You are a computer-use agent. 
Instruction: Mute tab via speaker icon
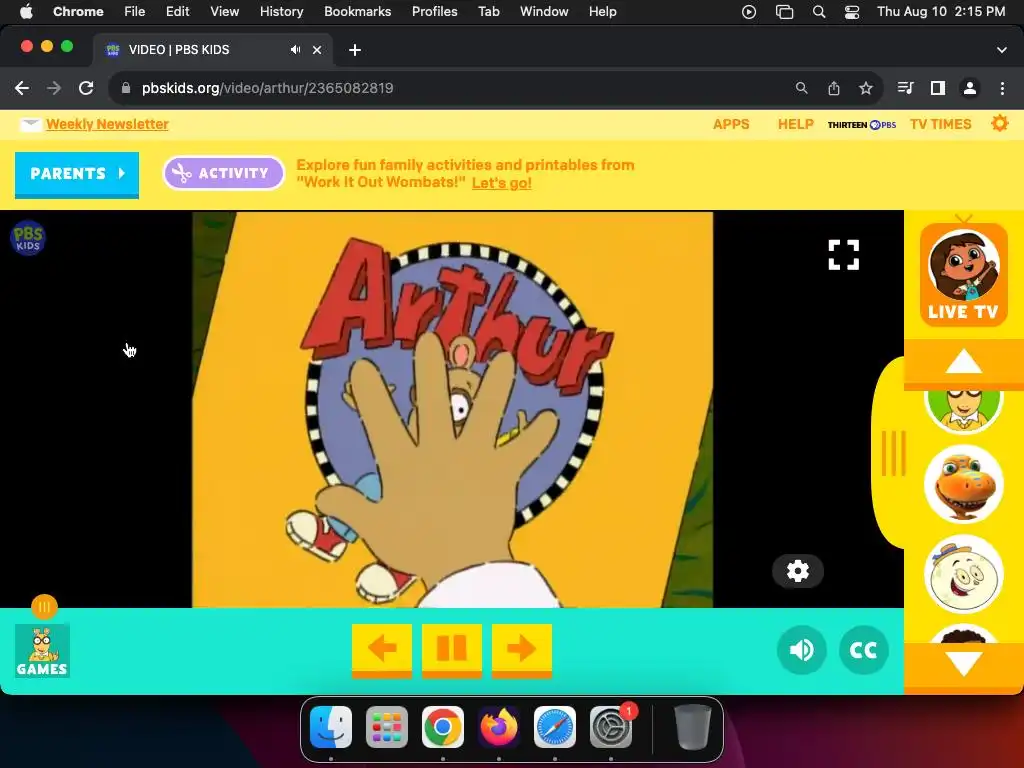coord(296,50)
